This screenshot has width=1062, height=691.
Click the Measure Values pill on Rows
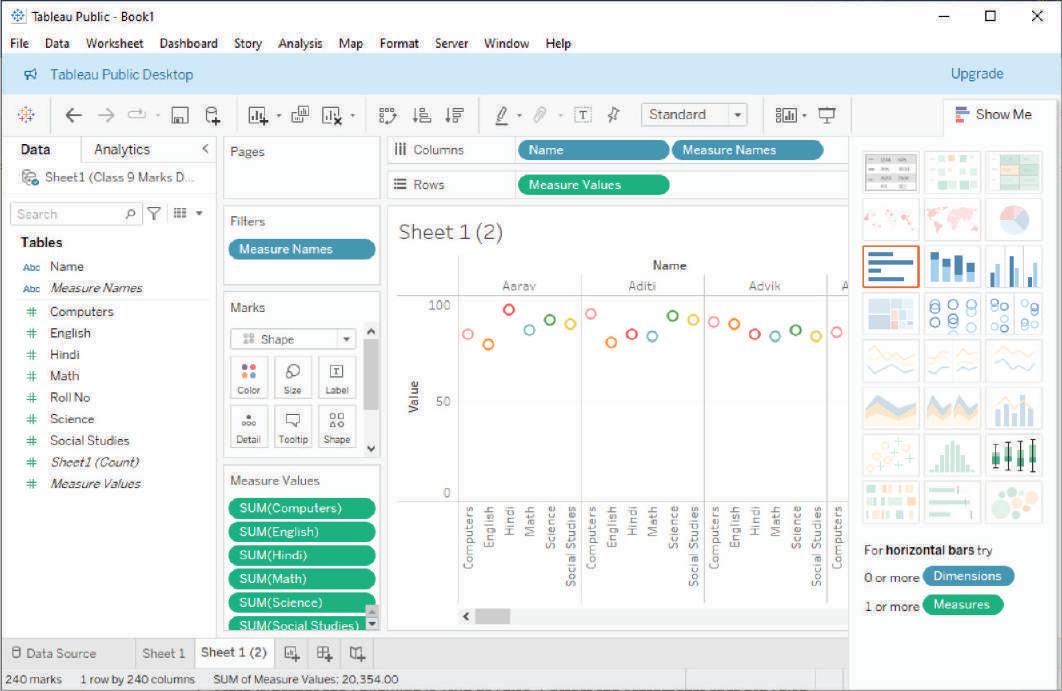click(x=593, y=185)
